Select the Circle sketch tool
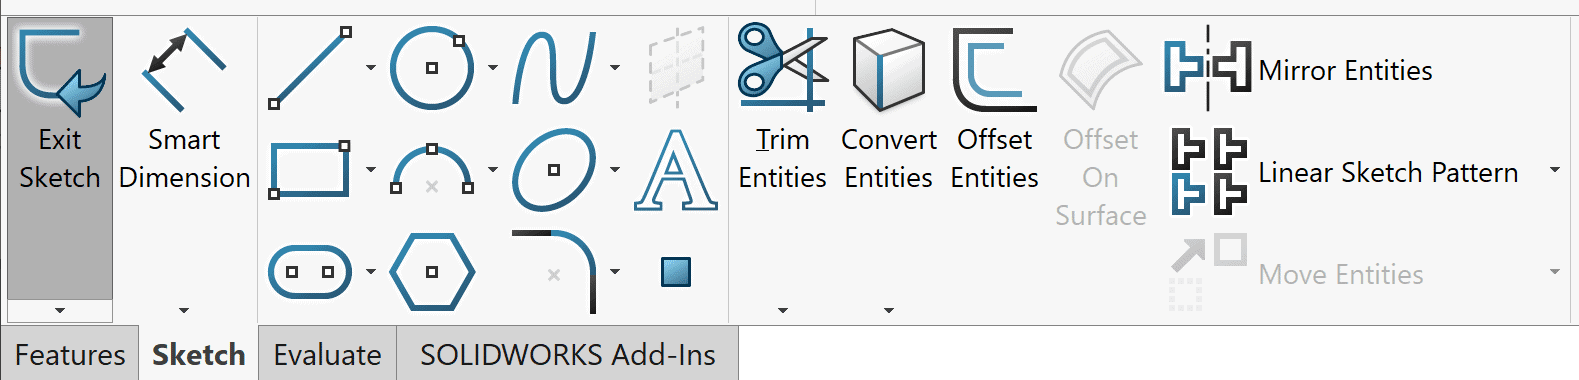This screenshot has height=380, width=1579. (430, 68)
